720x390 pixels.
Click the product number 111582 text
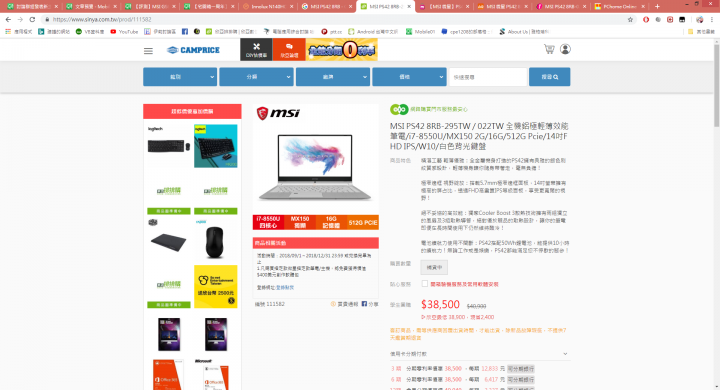[x=270, y=304]
